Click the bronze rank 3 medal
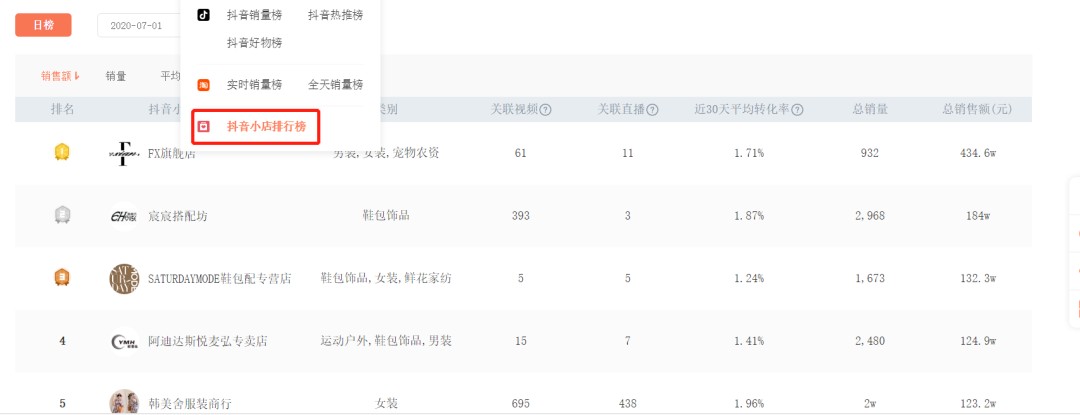Image resolution: width=1080 pixels, height=415 pixels. pyautogui.click(x=62, y=278)
